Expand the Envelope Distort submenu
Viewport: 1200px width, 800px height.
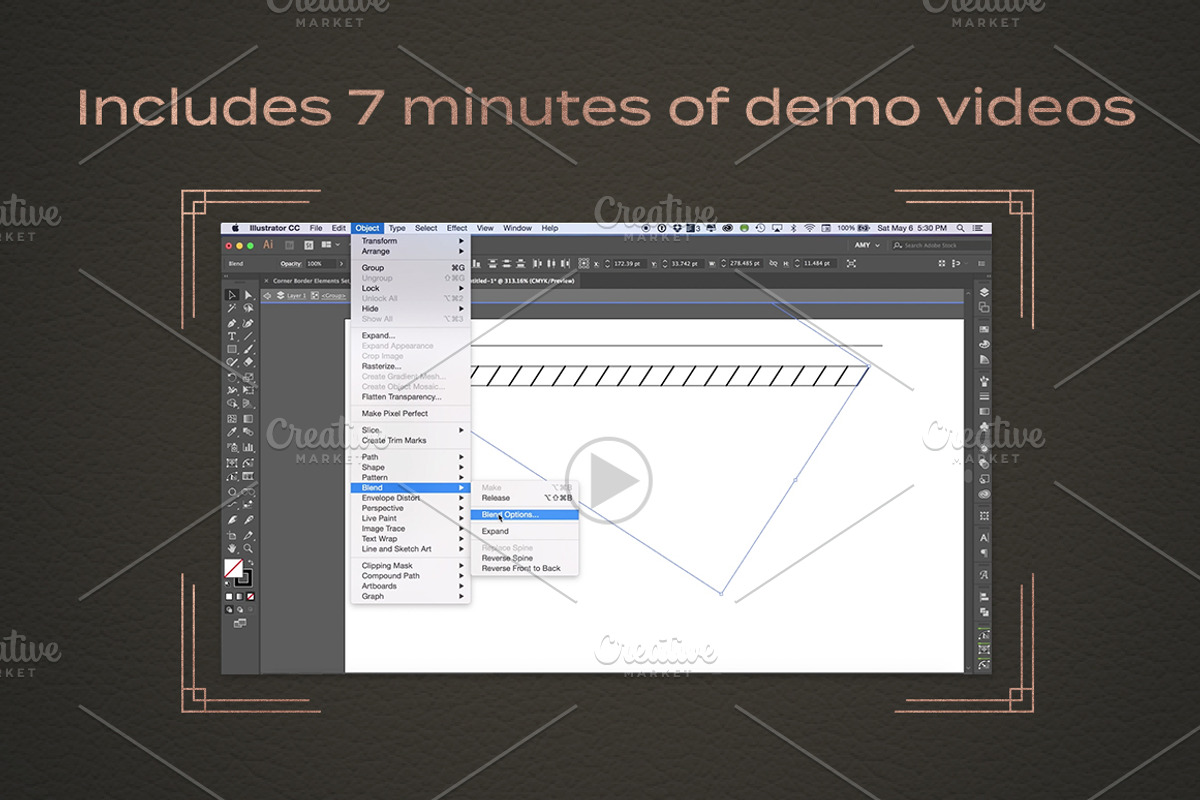[x=411, y=498]
